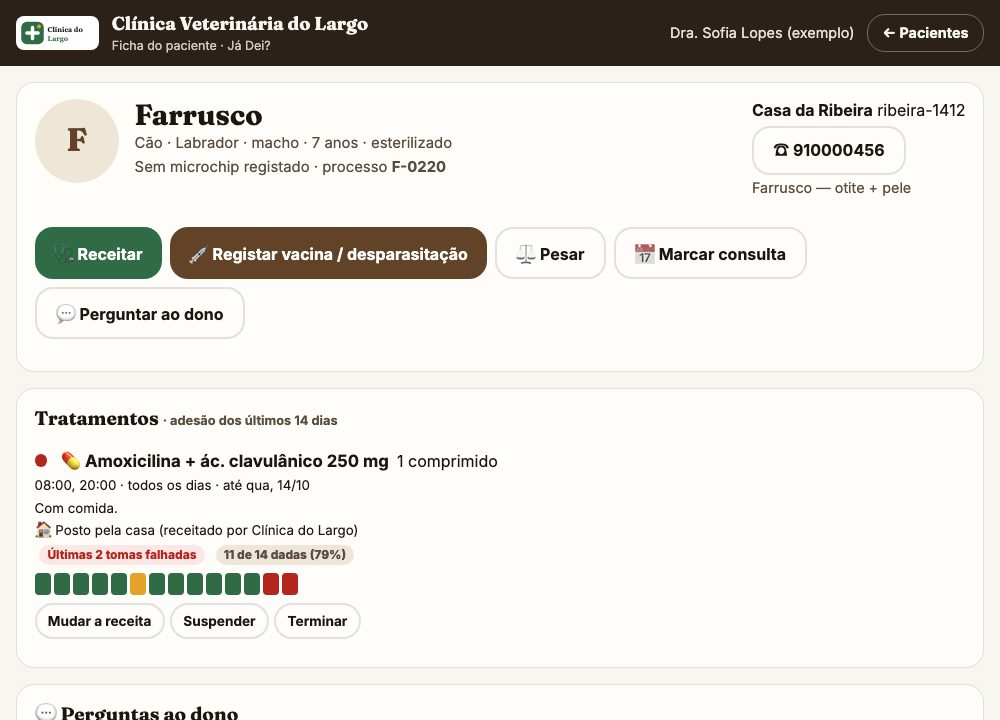The image size is (1000, 720).
Task: Click the Com comida. instruction text
Action: pyautogui.click(x=76, y=508)
